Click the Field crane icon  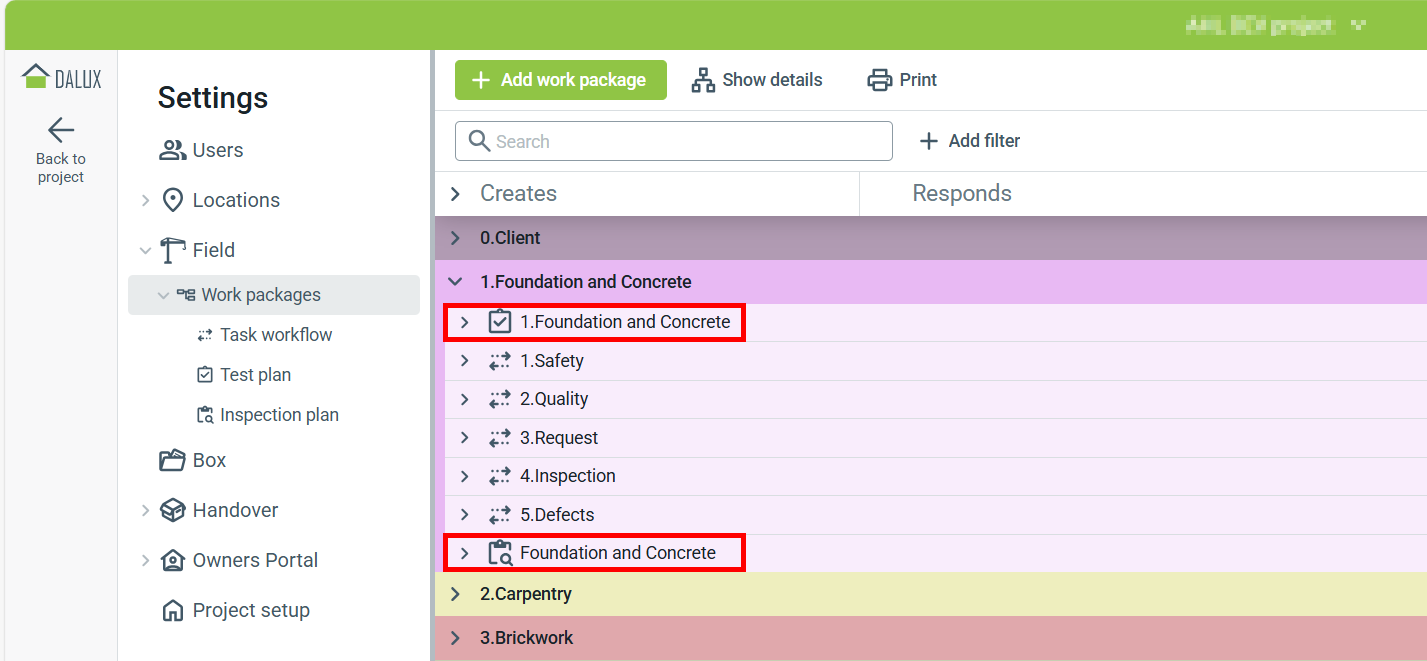click(x=173, y=250)
